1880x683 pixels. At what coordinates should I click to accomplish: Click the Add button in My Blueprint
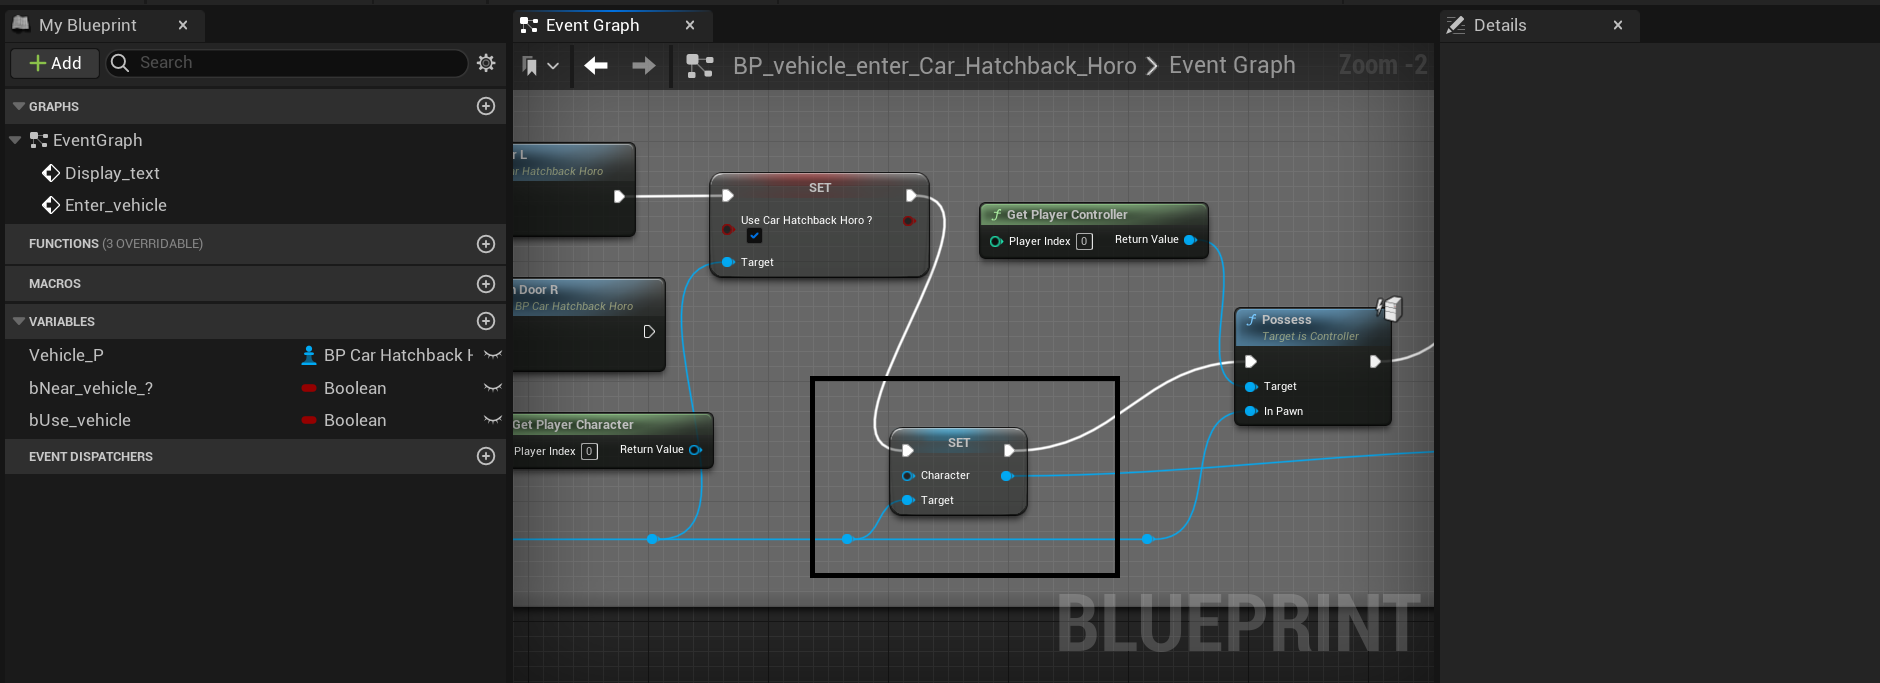tap(55, 63)
